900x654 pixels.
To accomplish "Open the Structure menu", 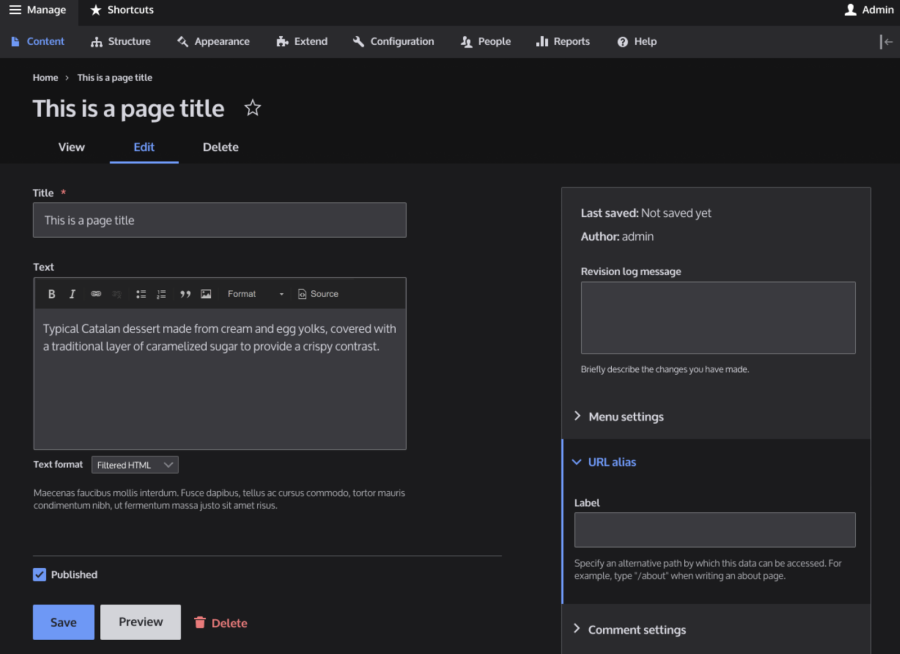I will [x=121, y=41].
